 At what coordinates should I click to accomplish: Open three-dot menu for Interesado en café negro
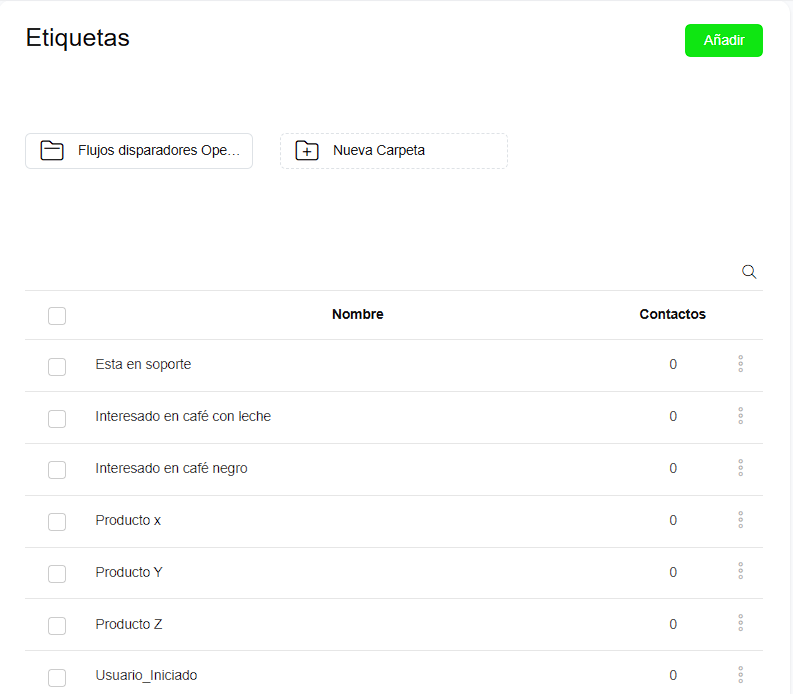(x=740, y=468)
